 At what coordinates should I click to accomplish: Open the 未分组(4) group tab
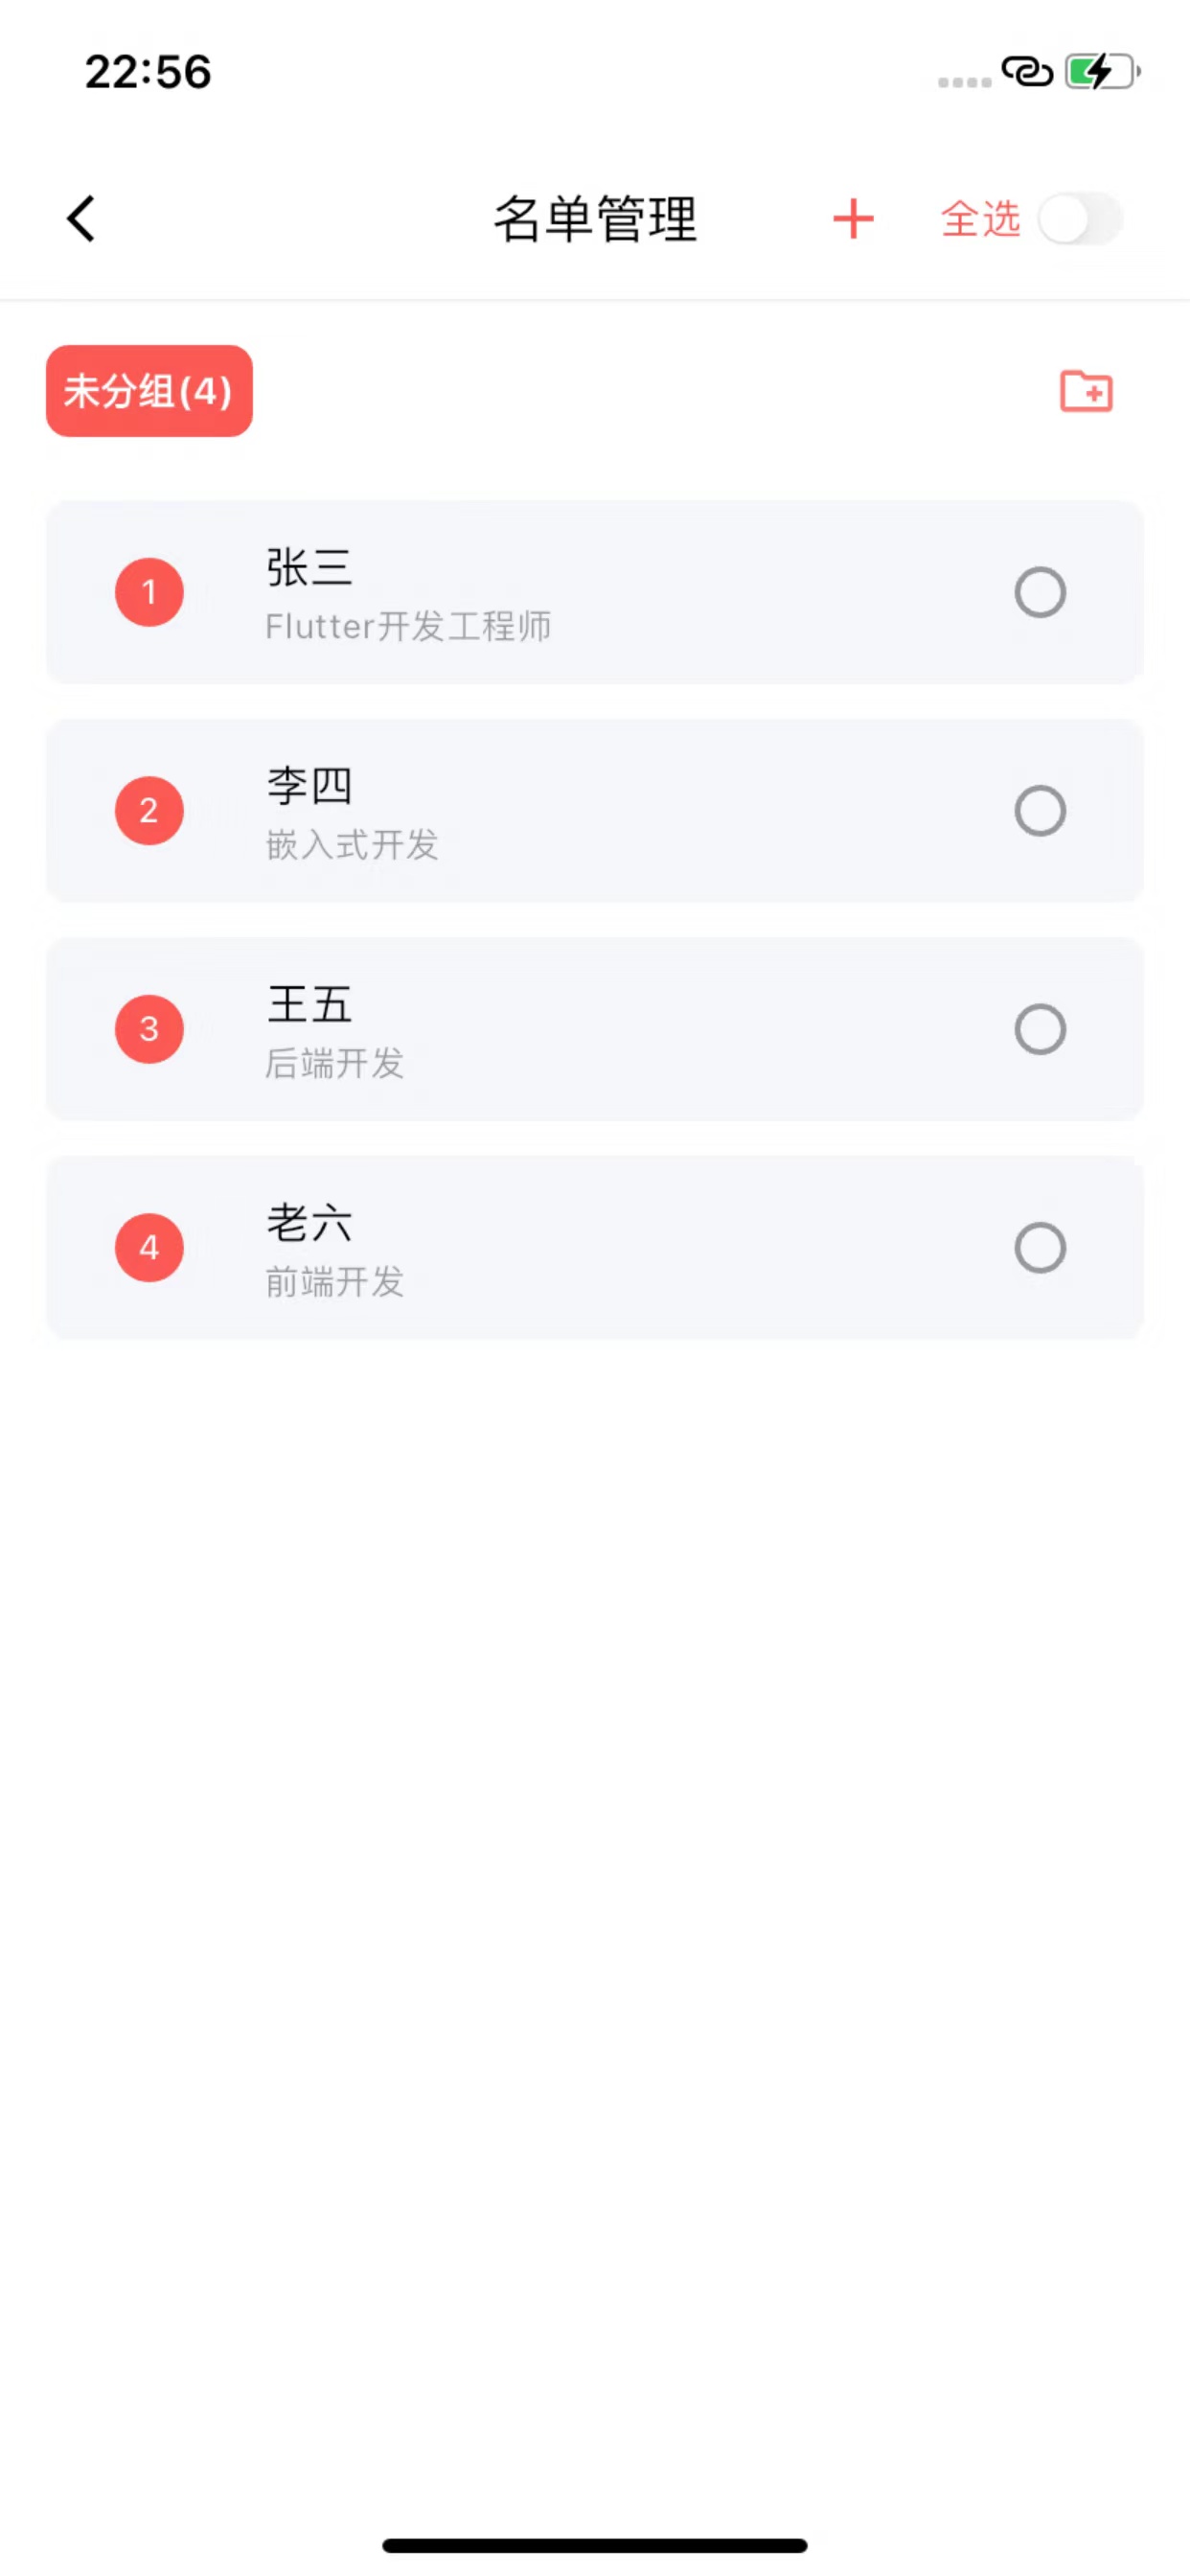(x=149, y=391)
